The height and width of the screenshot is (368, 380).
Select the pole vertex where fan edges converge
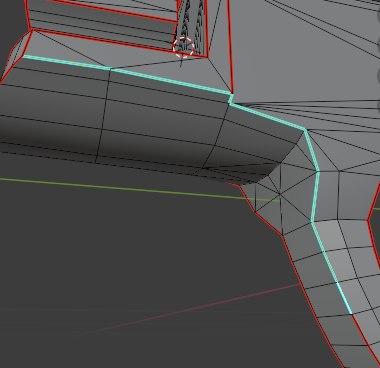pos(280,193)
